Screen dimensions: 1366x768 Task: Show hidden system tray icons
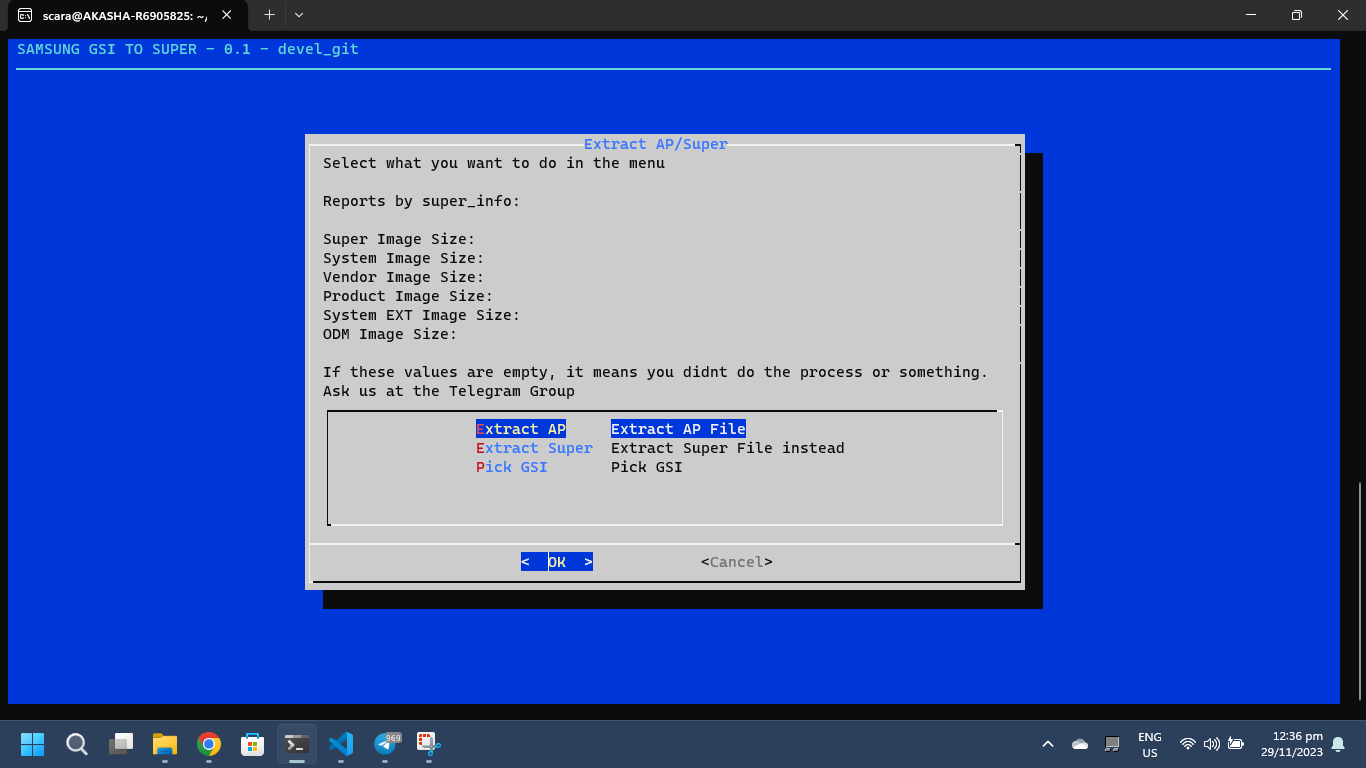point(1048,744)
